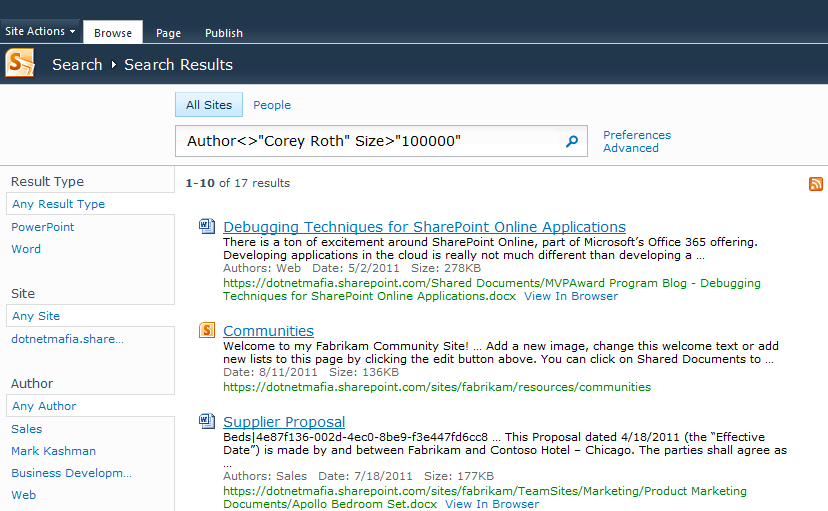Screen dimensions: 828x511
Task: Click Word icon beside Supplier Proposal result
Action: (x=207, y=421)
